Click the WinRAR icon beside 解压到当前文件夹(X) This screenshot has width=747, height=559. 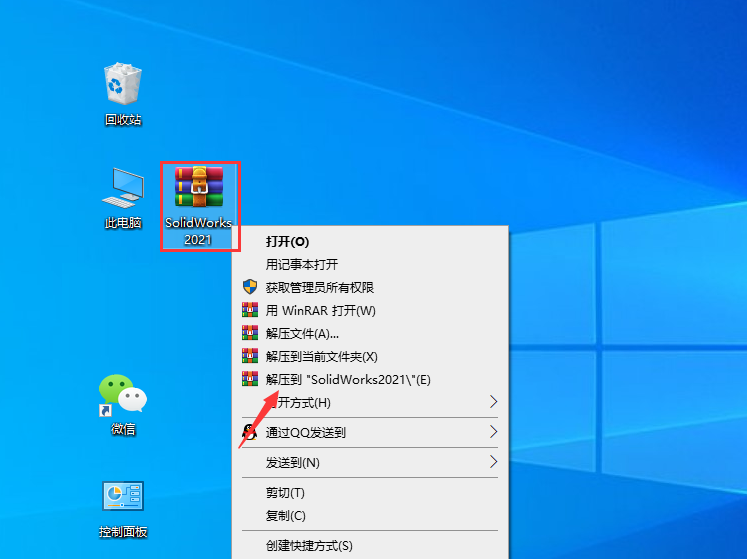250,356
